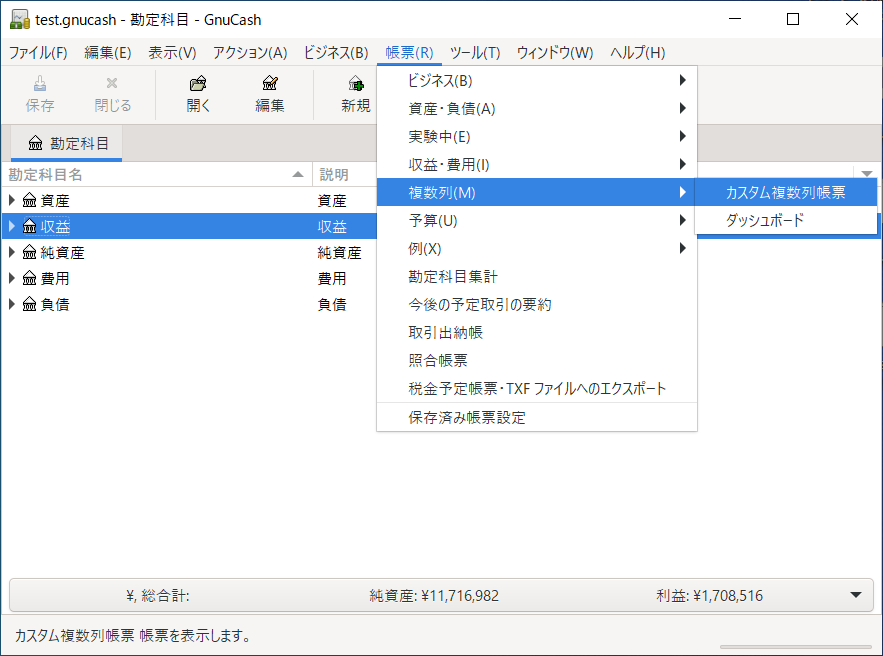Open the ビジネス(B) menu in menu bar
The width and height of the screenshot is (883, 656).
(x=336, y=52)
